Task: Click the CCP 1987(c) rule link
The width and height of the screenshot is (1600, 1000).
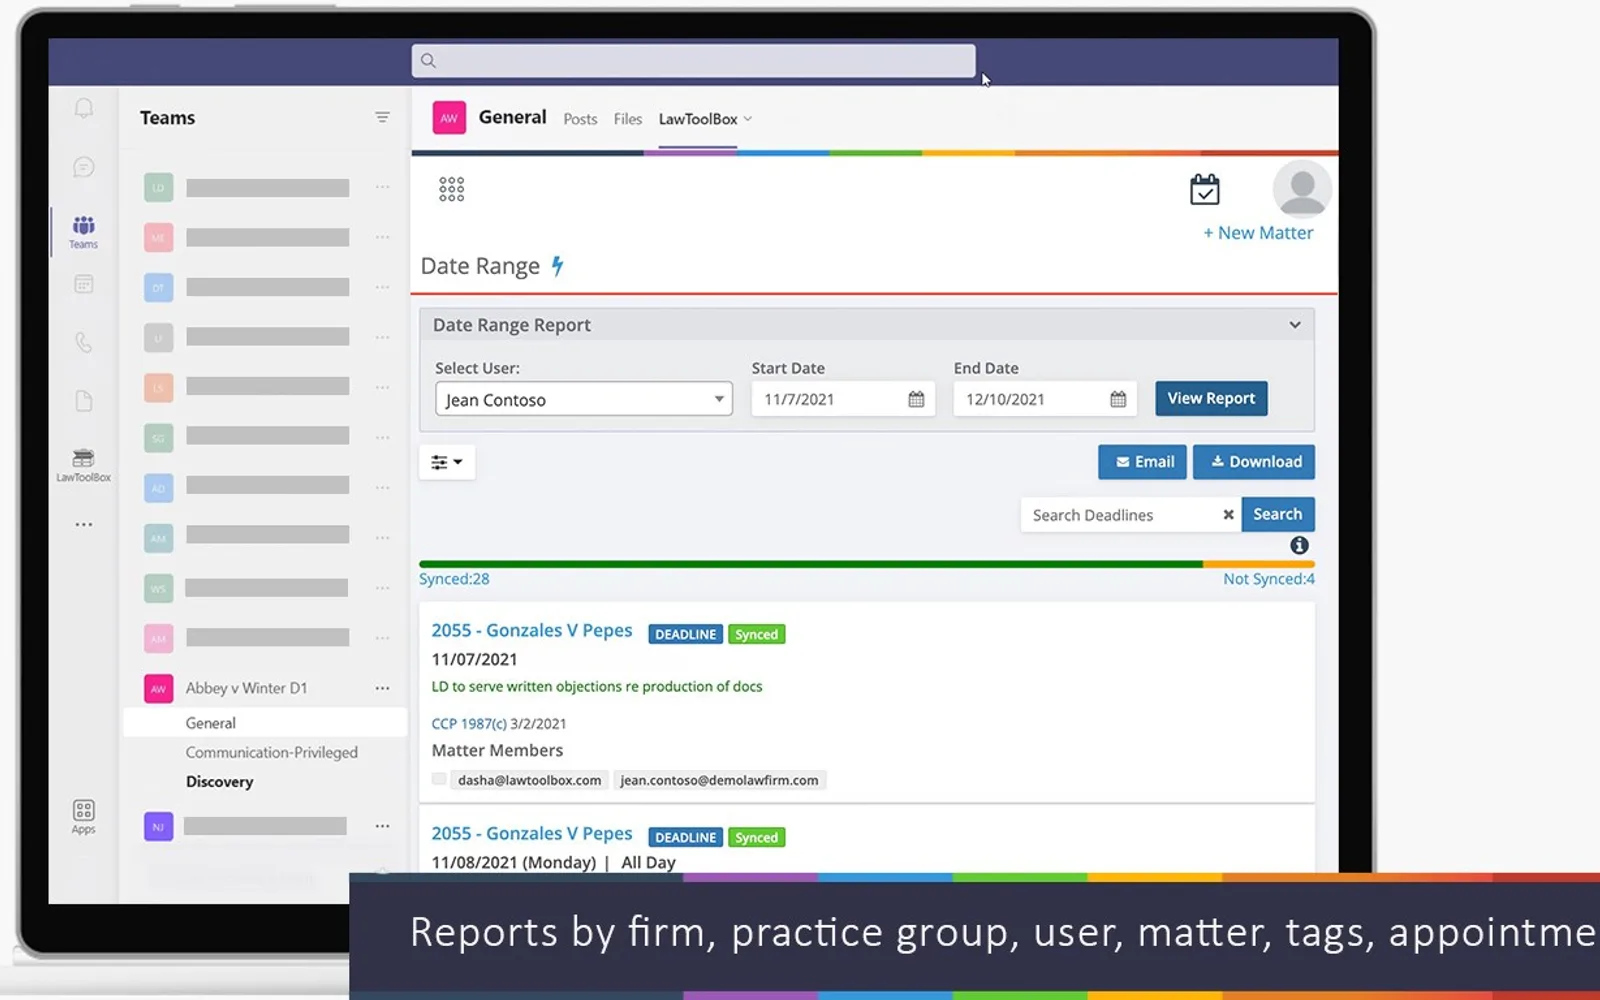Action: tap(469, 724)
